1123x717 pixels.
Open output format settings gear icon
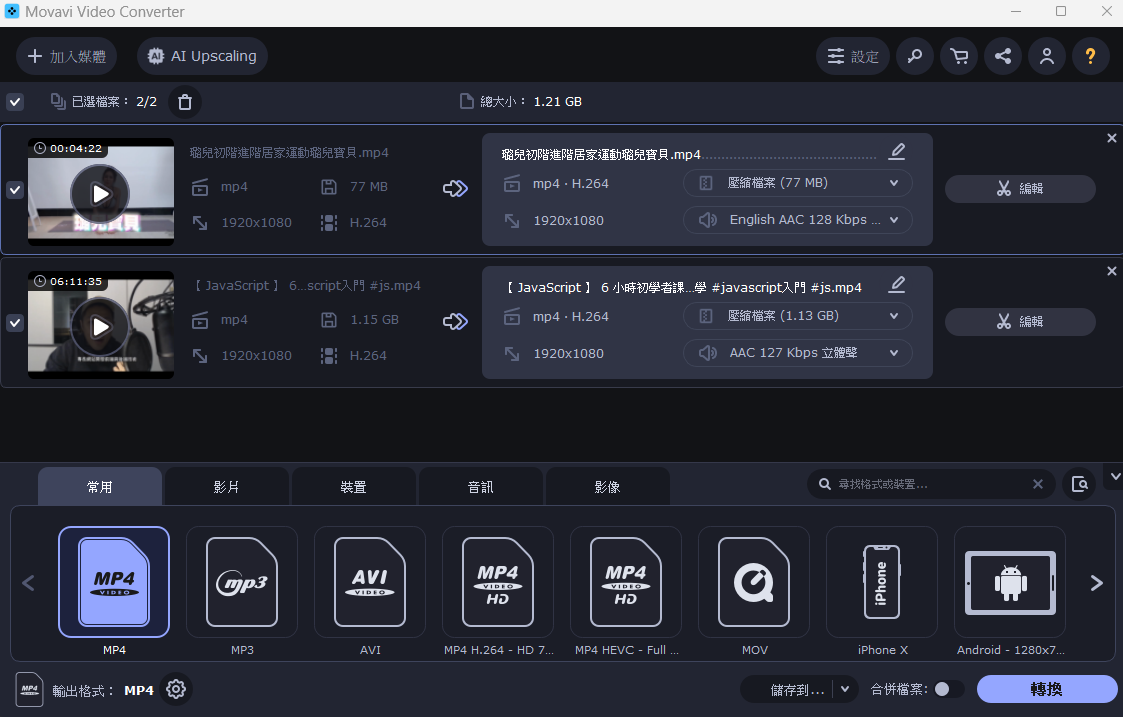point(175,690)
